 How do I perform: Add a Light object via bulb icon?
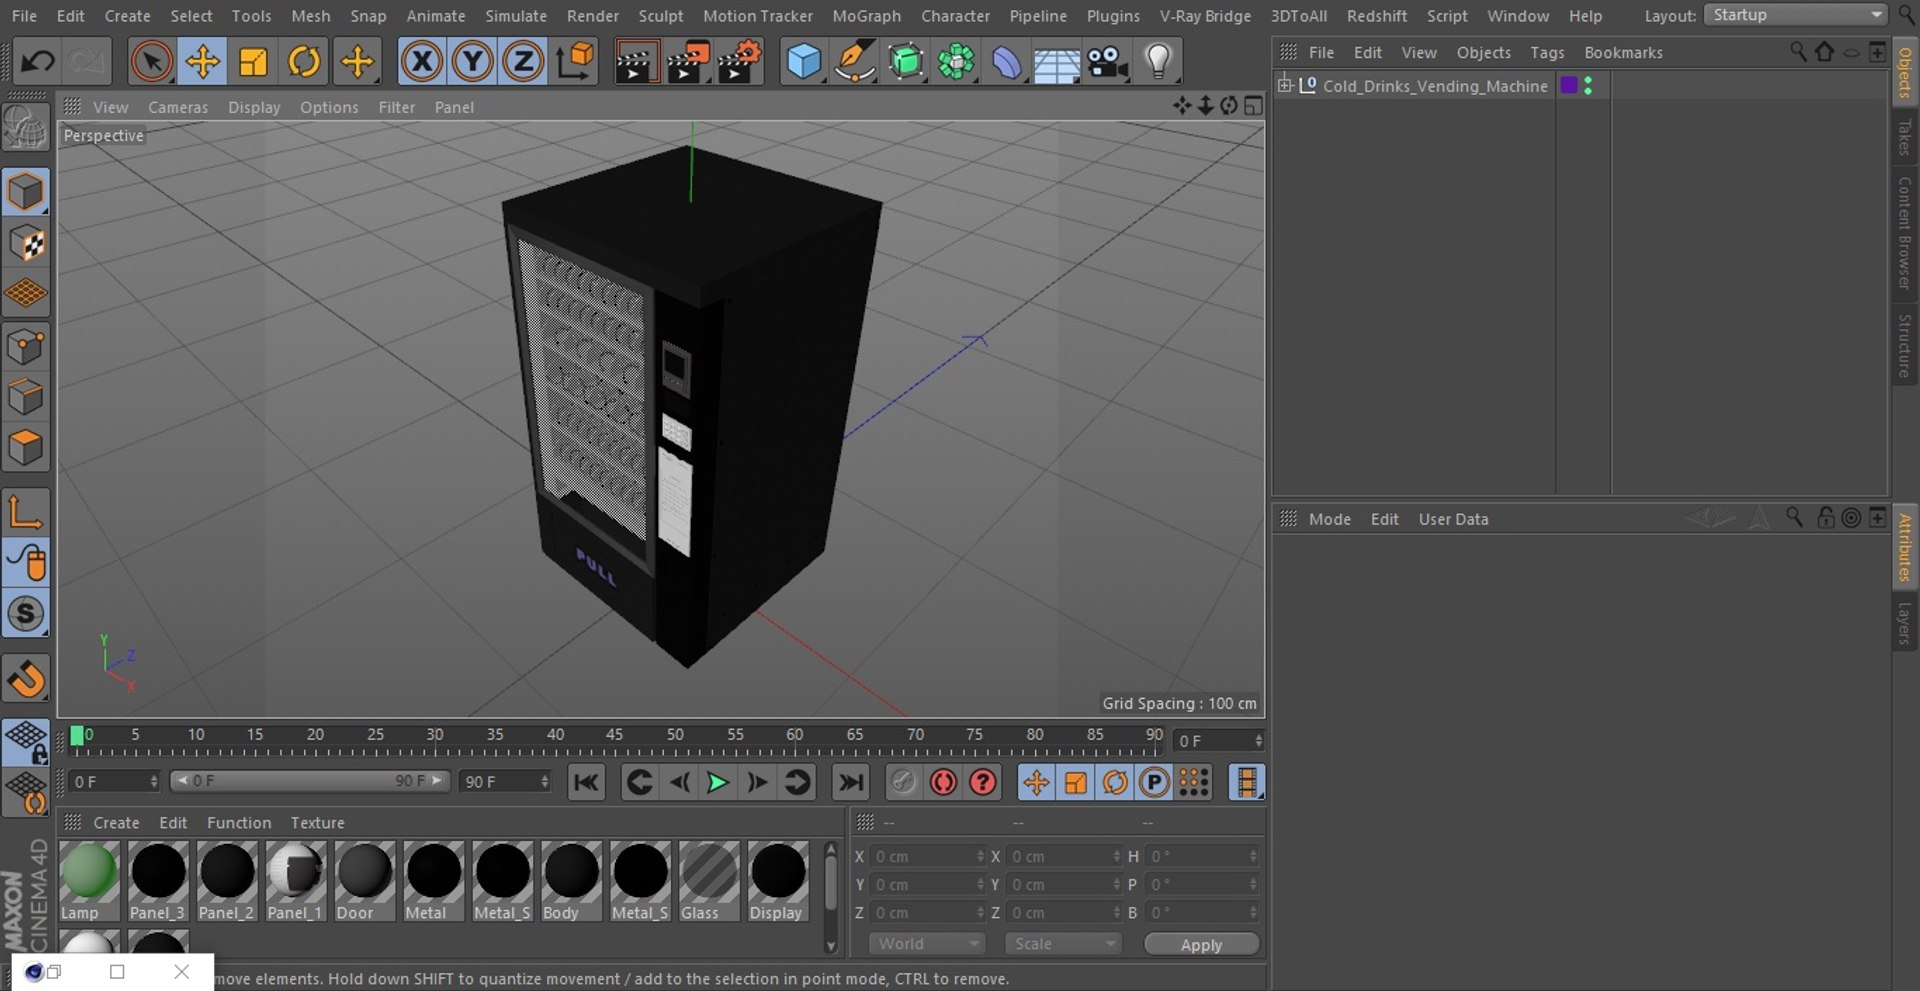click(1158, 62)
